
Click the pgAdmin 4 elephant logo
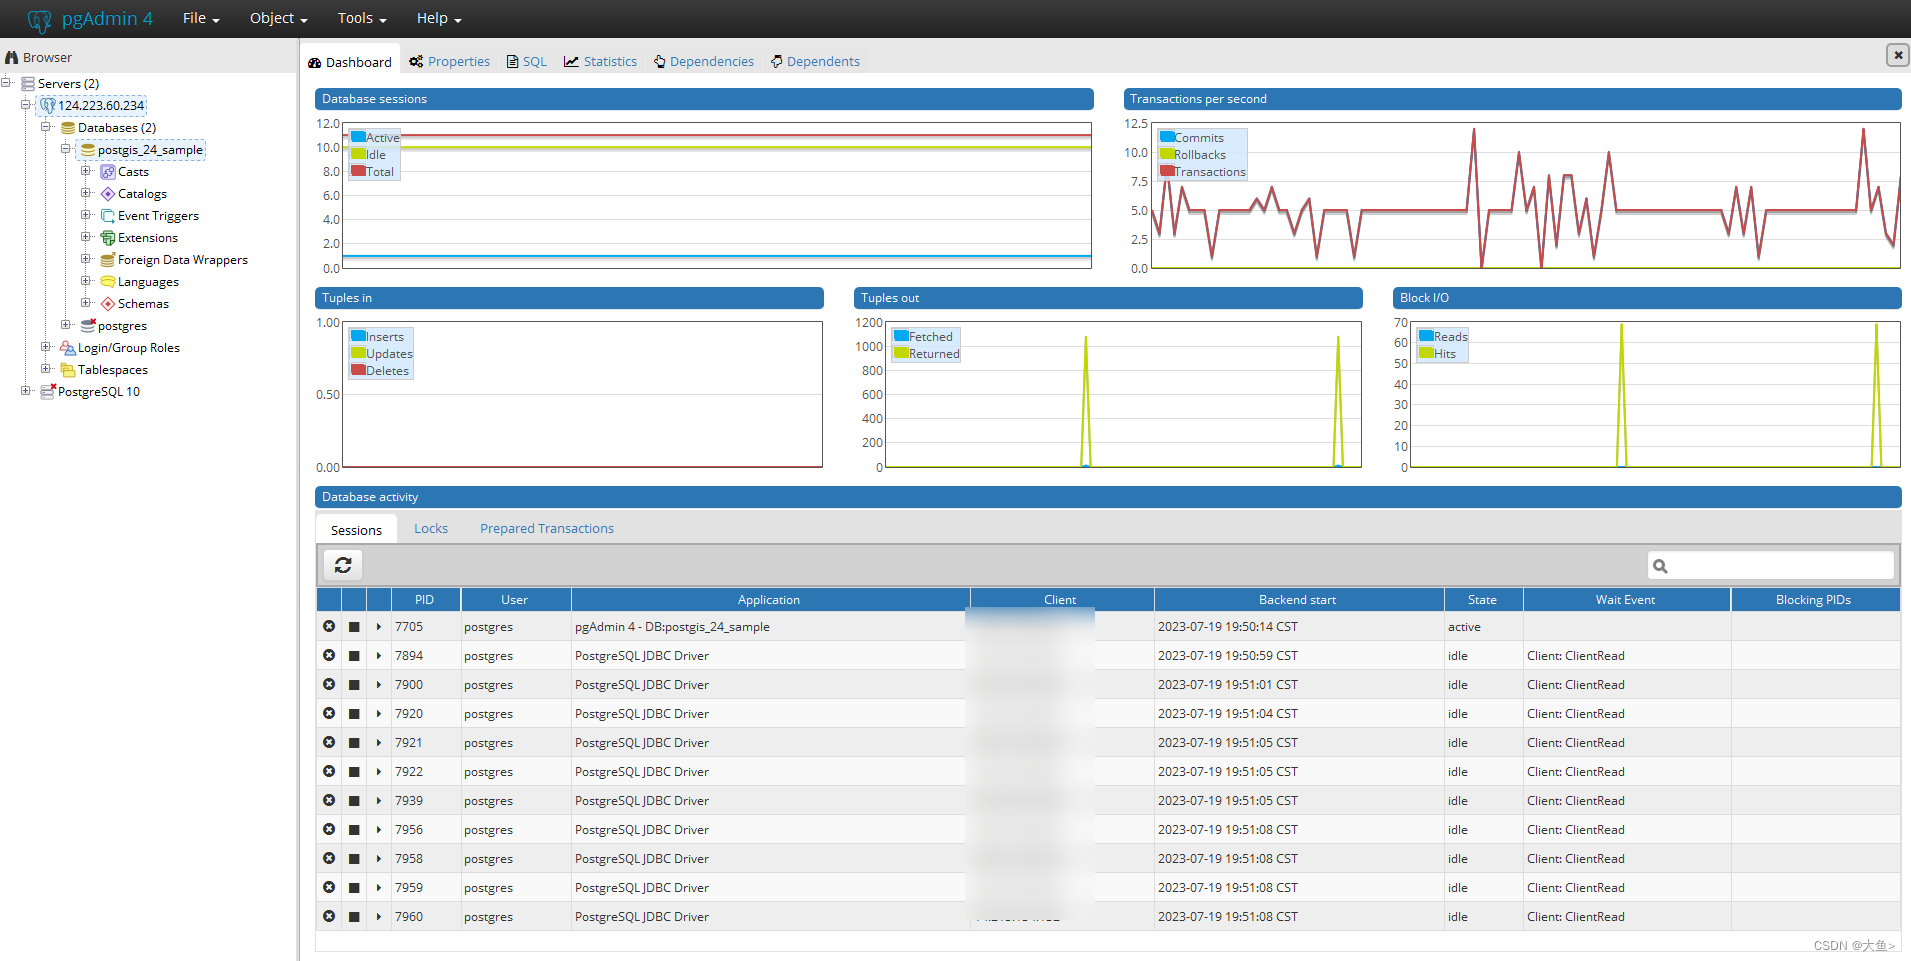click(40, 19)
